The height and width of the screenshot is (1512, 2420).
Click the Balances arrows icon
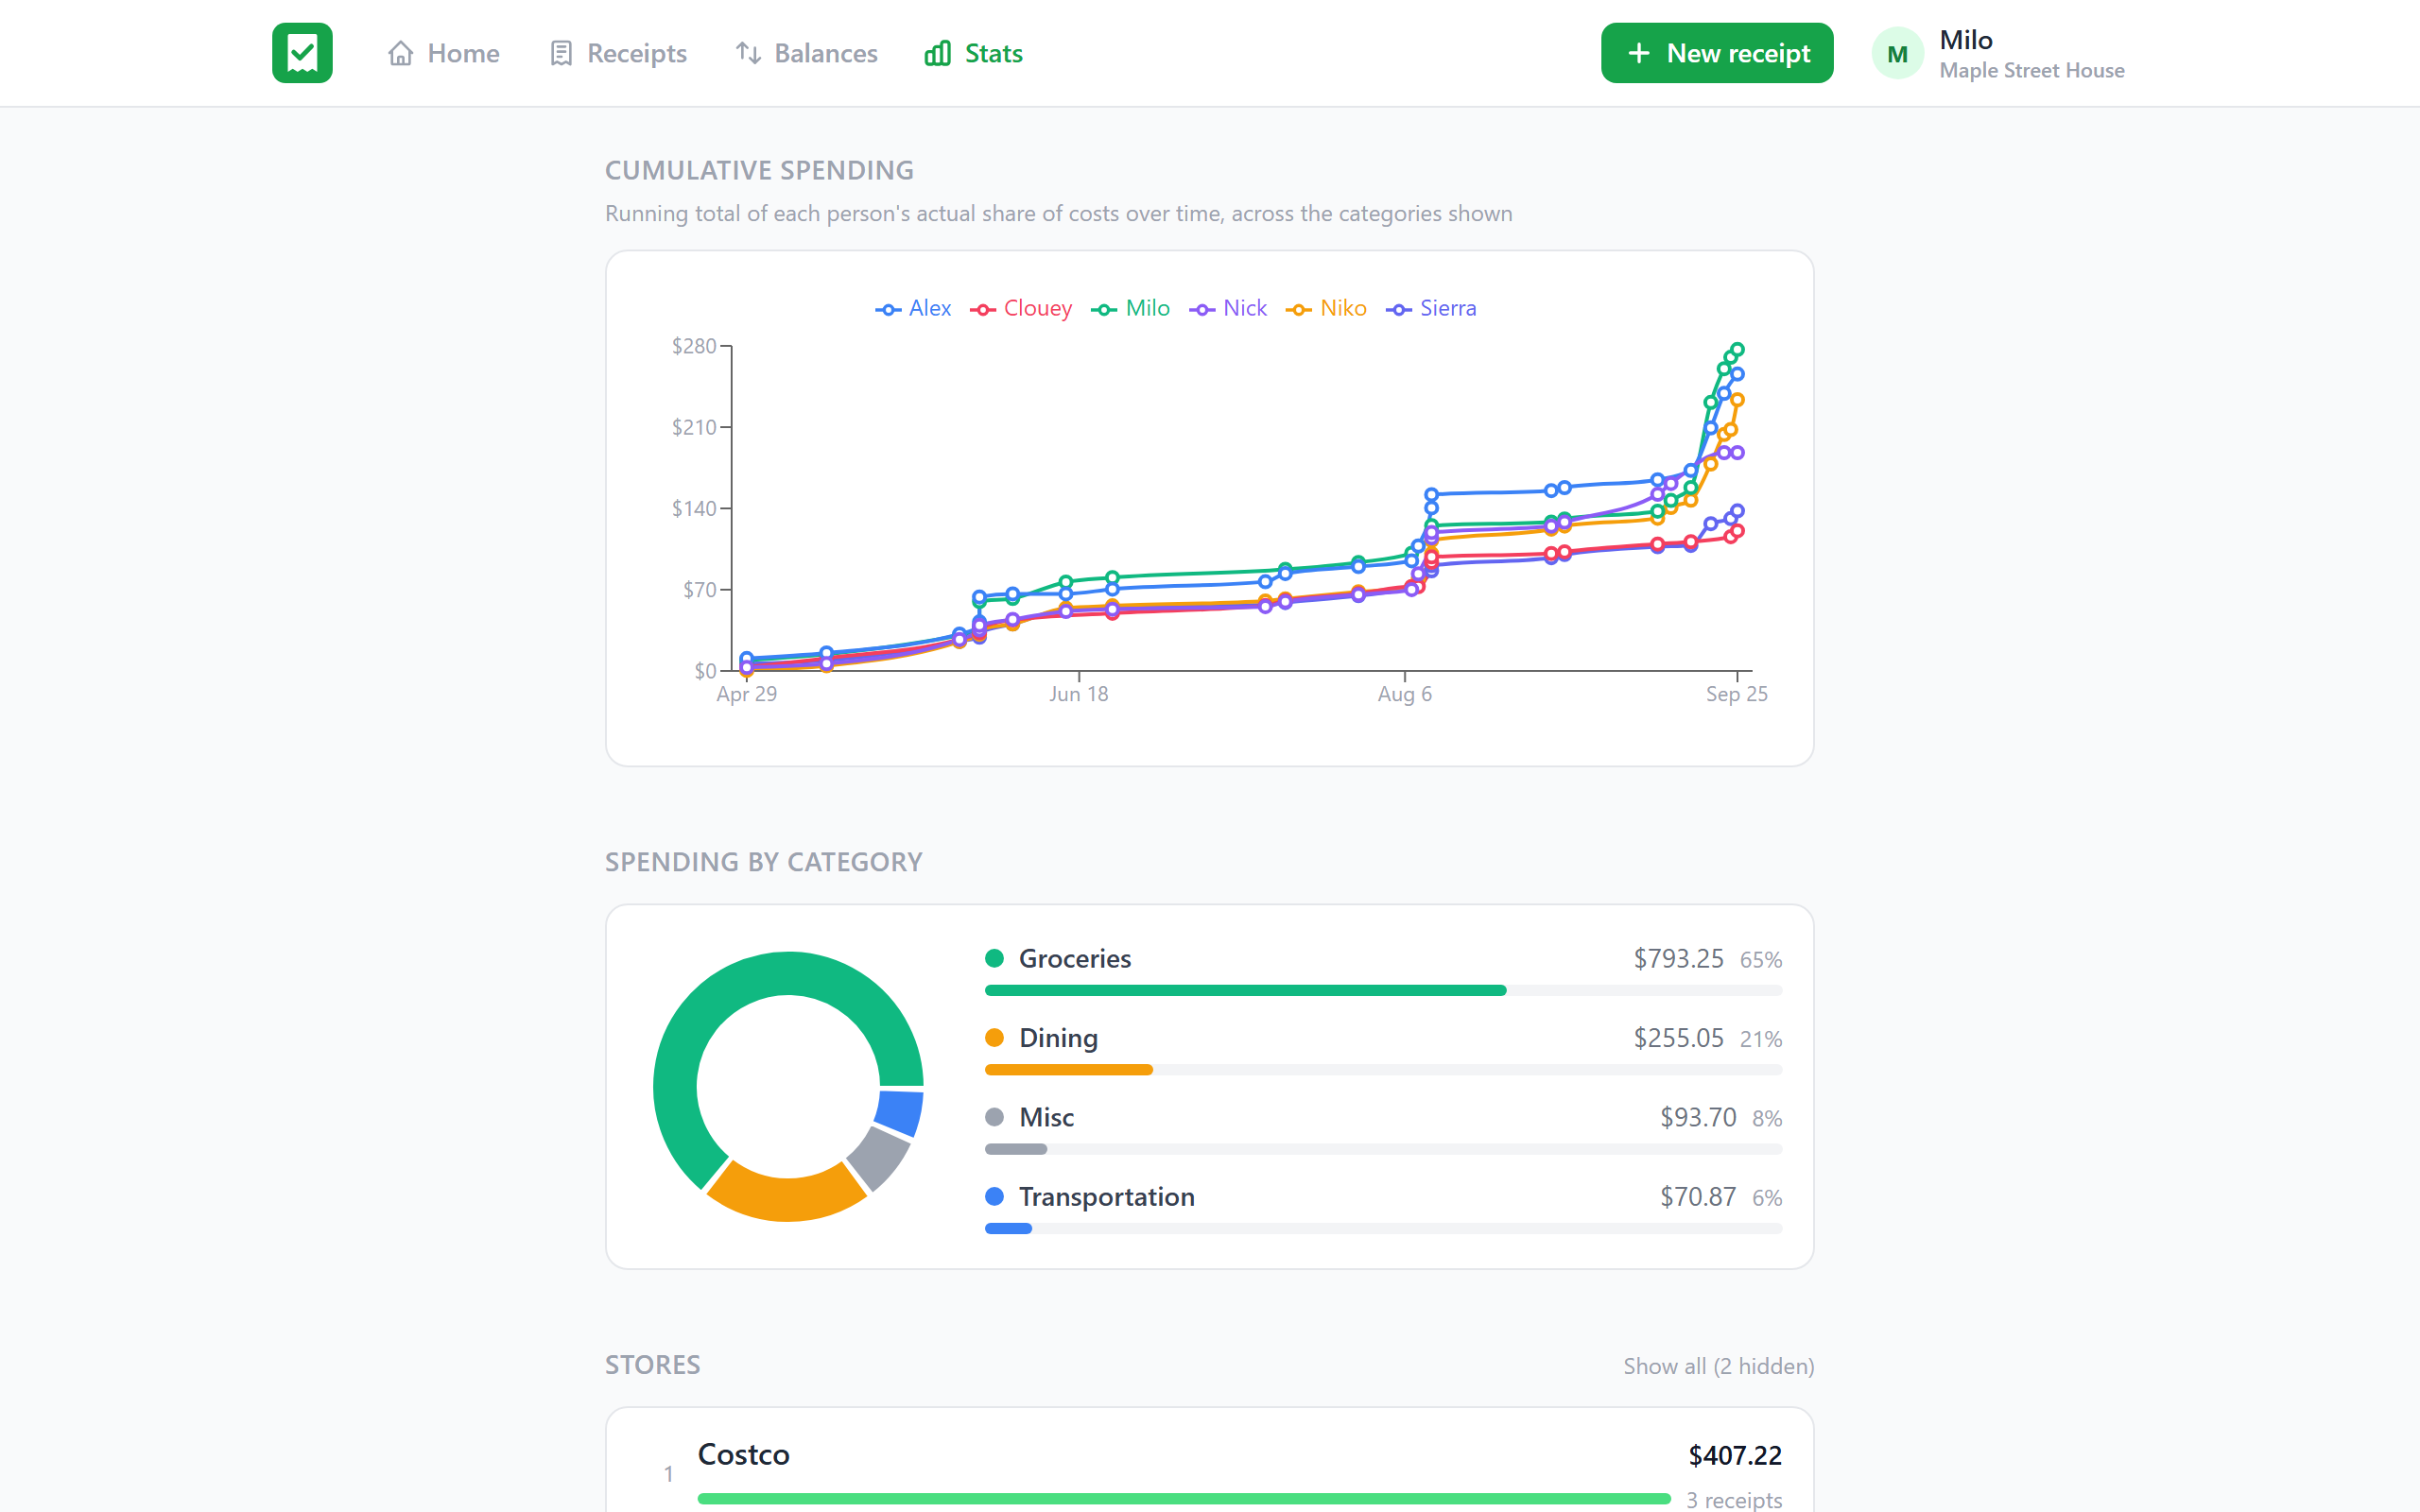click(748, 53)
